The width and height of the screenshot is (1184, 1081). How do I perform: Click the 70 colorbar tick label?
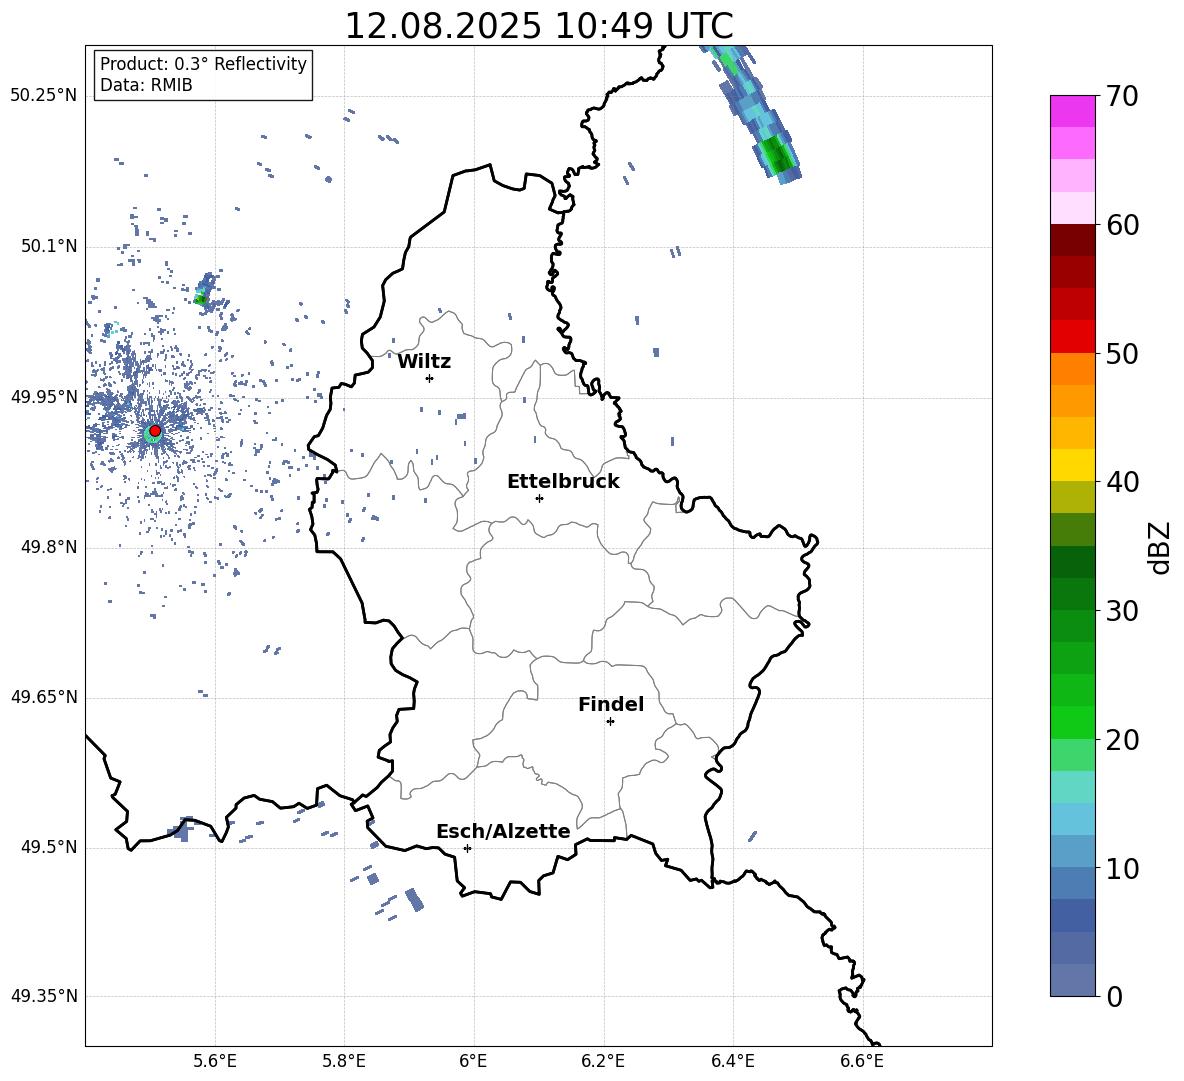(x=1122, y=97)
